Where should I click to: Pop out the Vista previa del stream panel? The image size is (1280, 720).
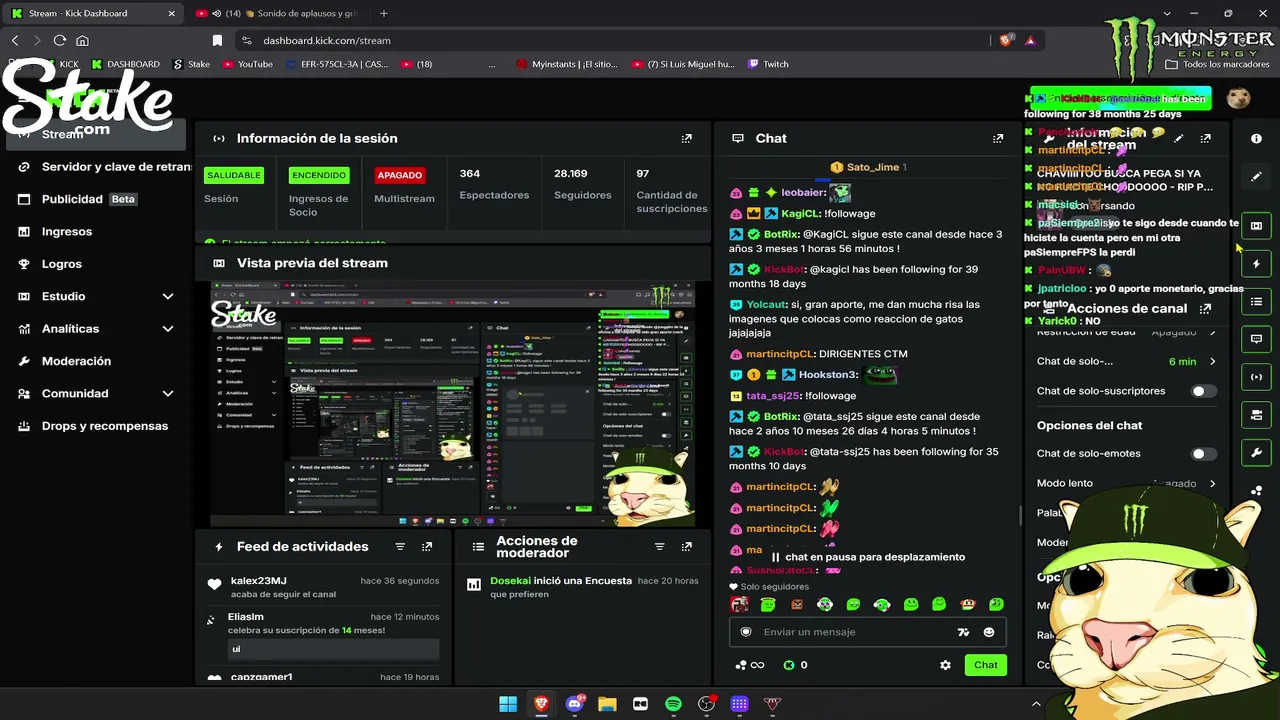[x=686, y=263]
